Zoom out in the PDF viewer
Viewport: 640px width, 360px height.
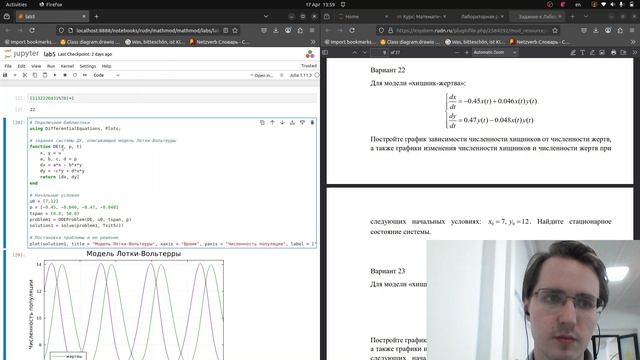point(456,52)
